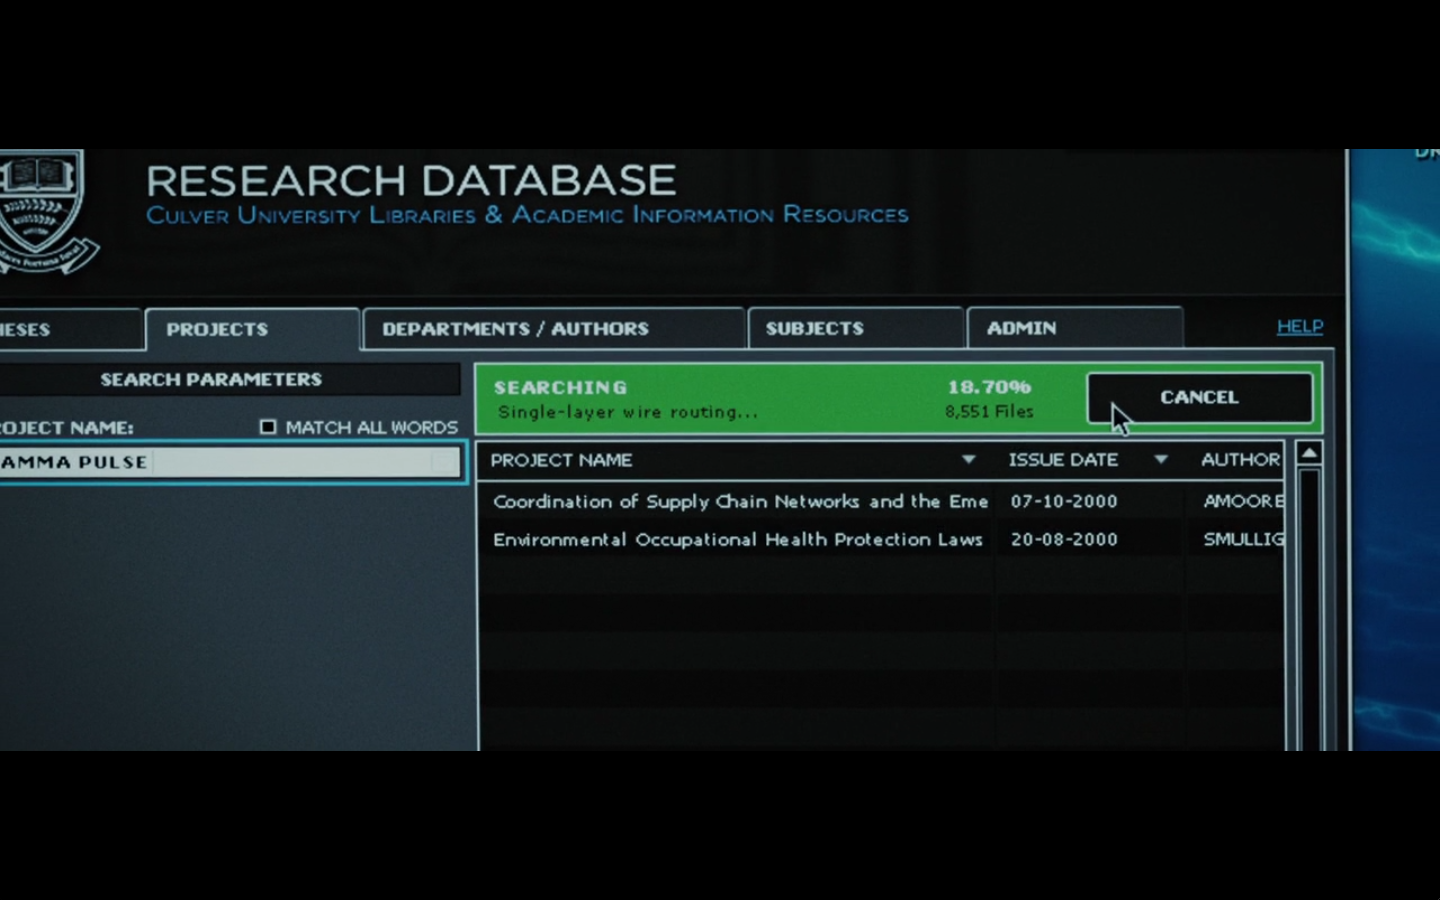Cancel the running search

1199,398
